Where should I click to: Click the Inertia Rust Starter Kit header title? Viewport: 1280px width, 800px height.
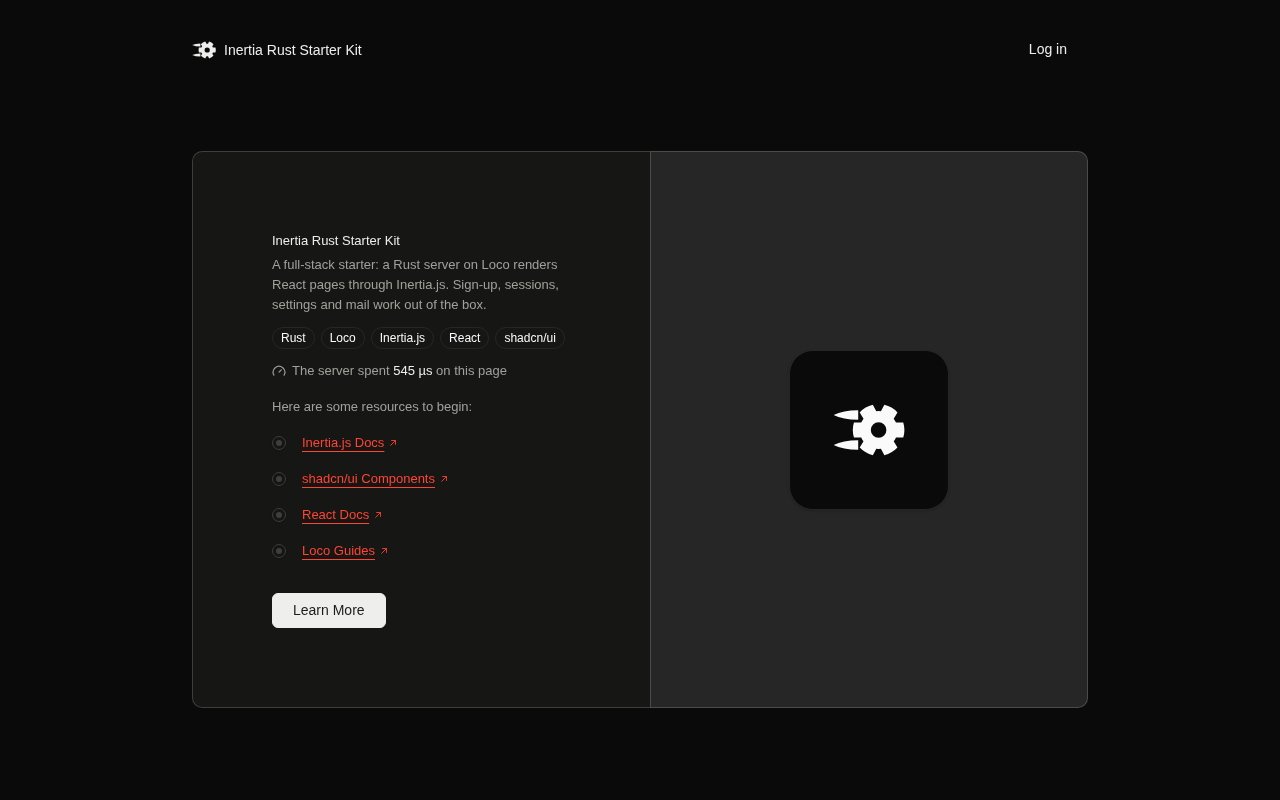pyautogui.click(x=293, y=50)
